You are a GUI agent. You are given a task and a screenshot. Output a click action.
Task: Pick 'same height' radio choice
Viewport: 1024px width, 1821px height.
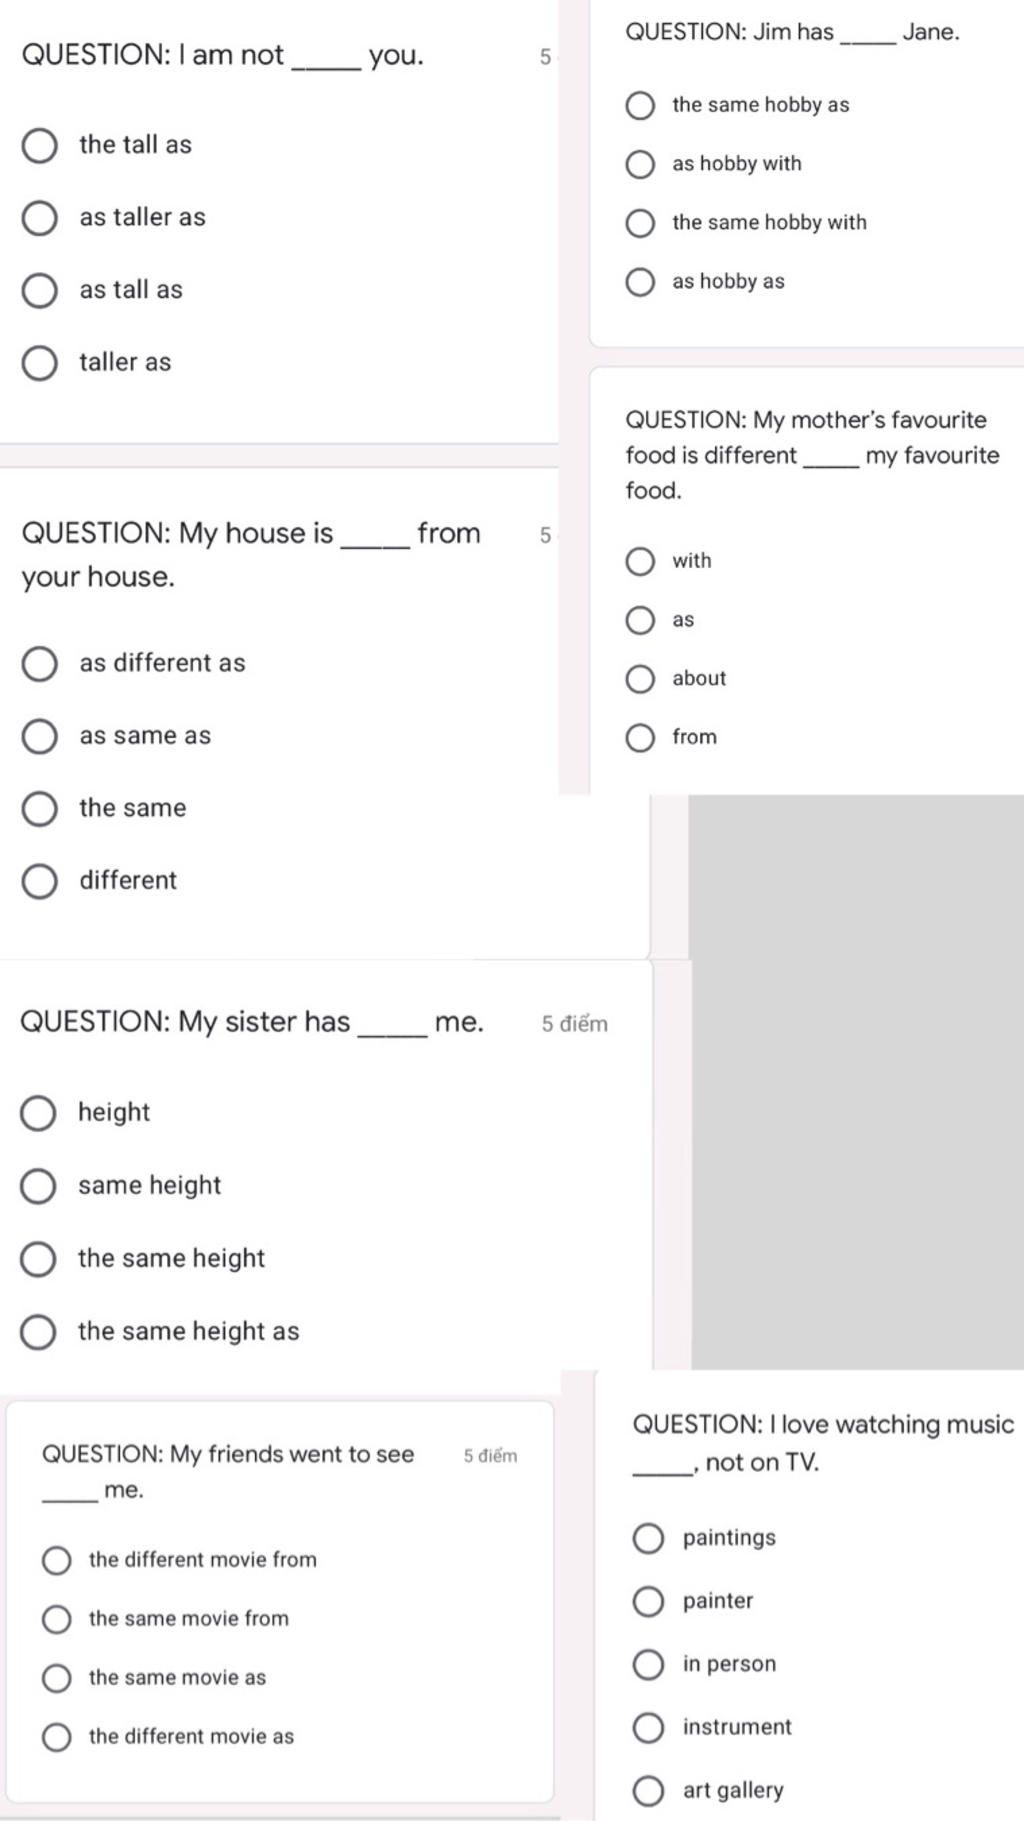point(38,1186)
